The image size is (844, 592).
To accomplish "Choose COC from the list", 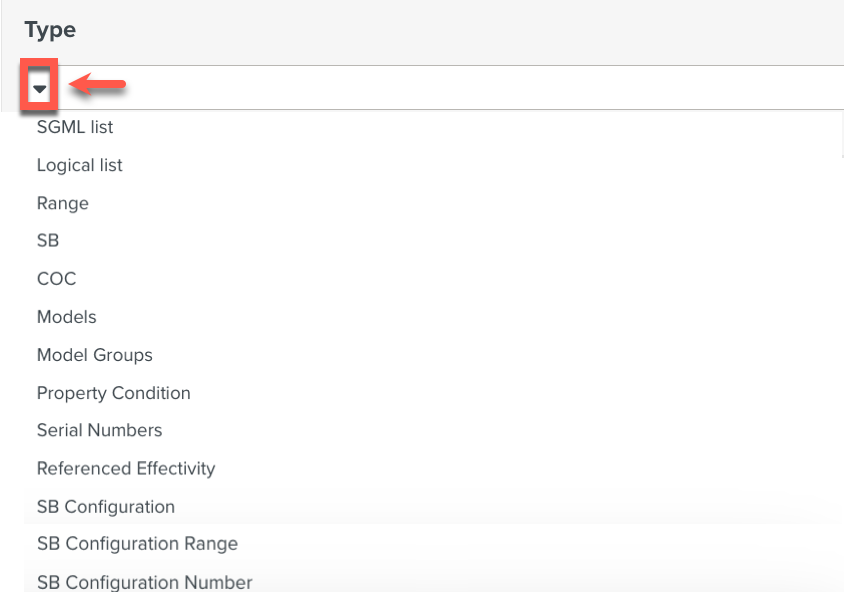I will coord(56,278).
